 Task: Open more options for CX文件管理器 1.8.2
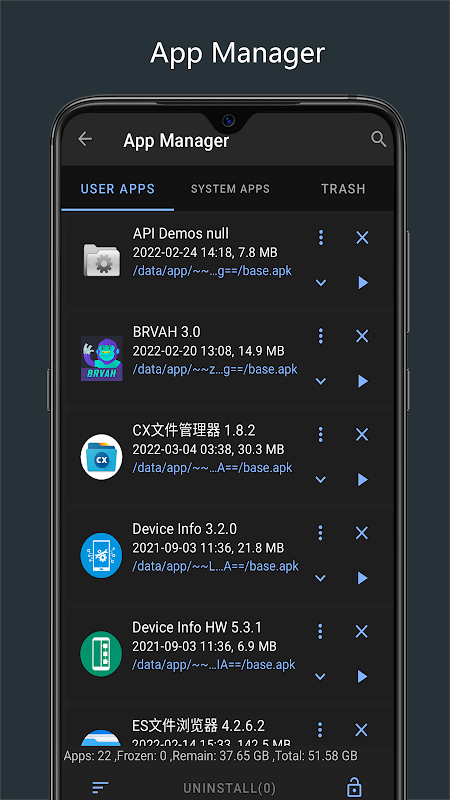(x=320, y=434)
